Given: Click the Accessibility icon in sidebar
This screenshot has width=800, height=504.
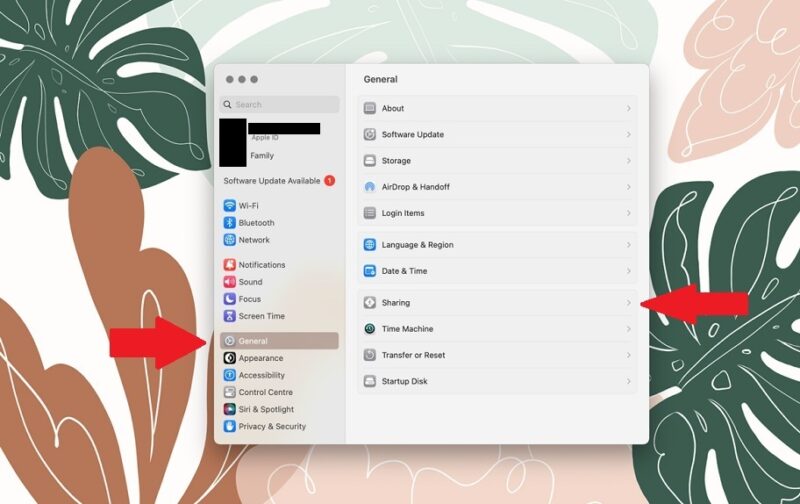Looking at the screenshot, I should point(230,375).
